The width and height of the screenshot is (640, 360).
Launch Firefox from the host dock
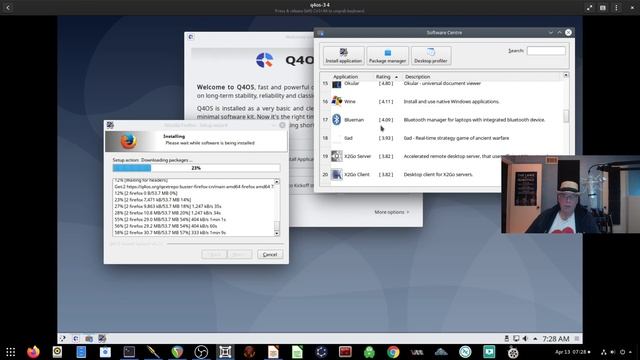[x=33, y=352]
